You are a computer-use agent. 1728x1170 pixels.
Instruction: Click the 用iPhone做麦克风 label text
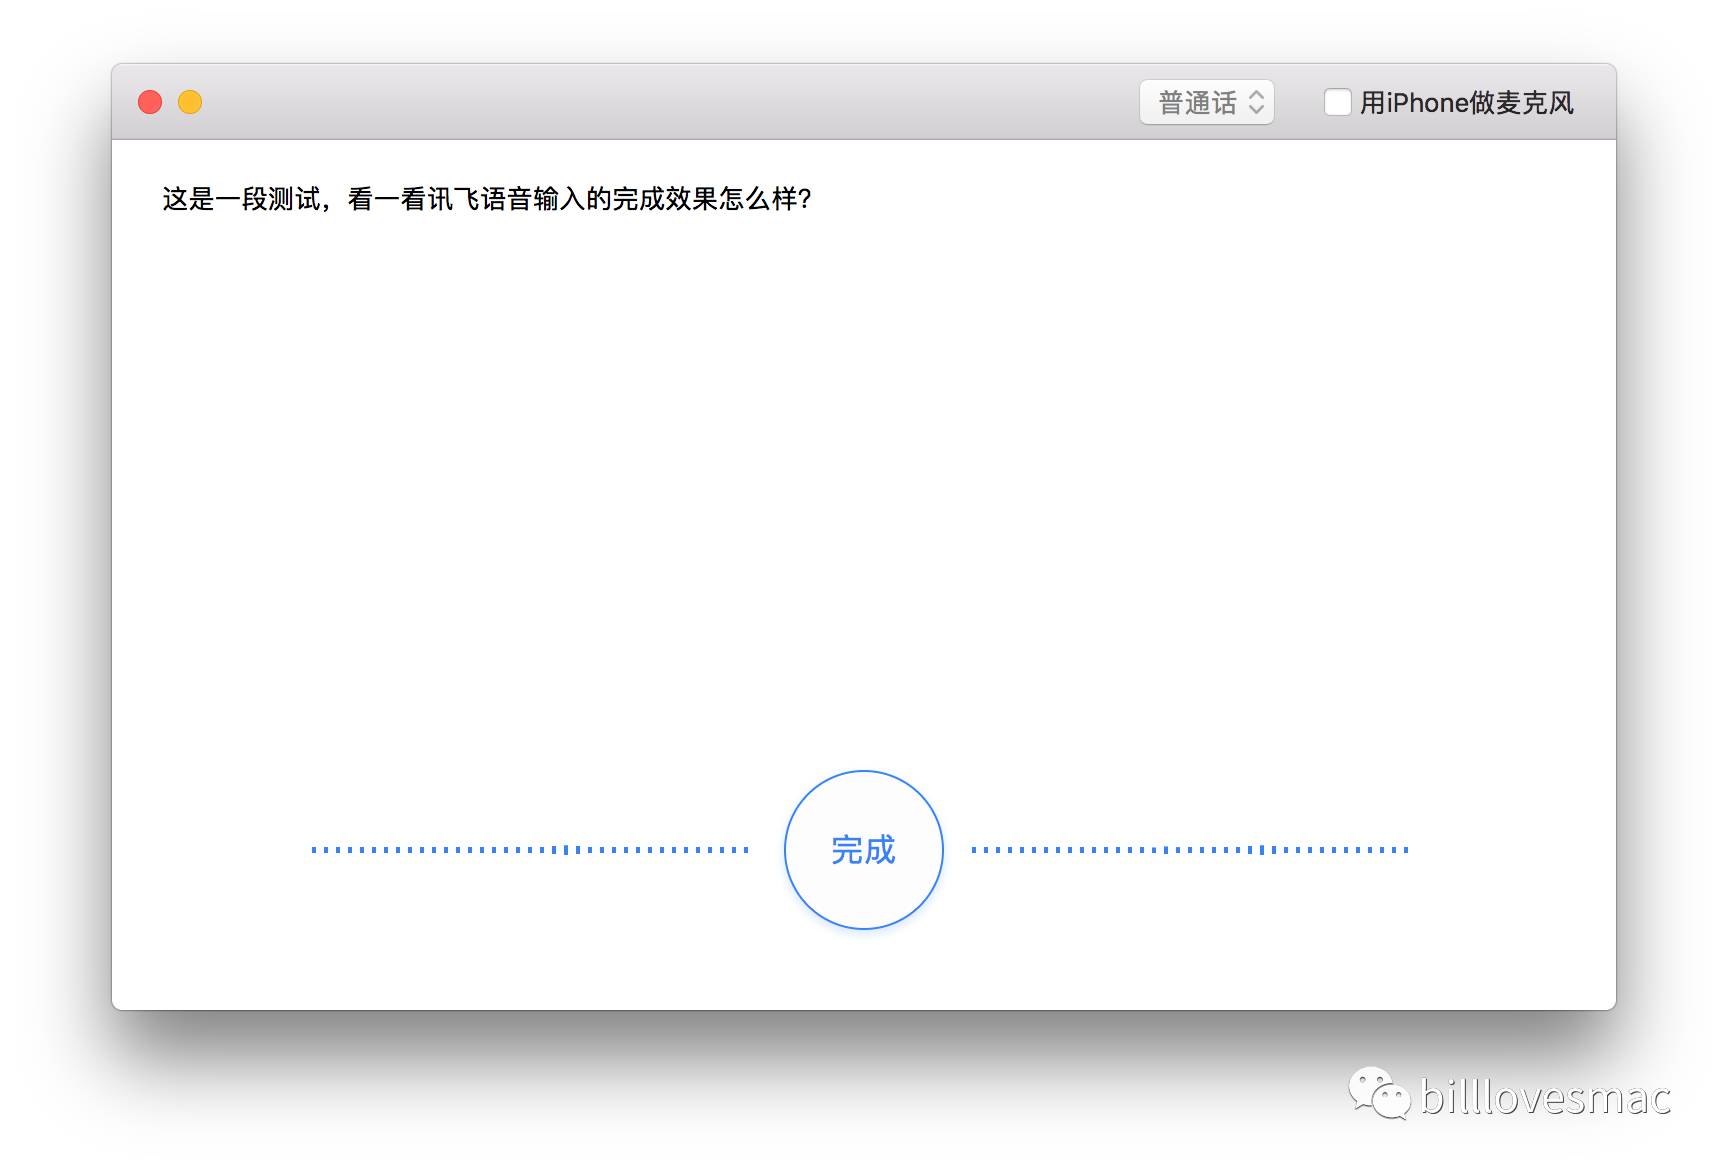click(x=1467, y=102)
